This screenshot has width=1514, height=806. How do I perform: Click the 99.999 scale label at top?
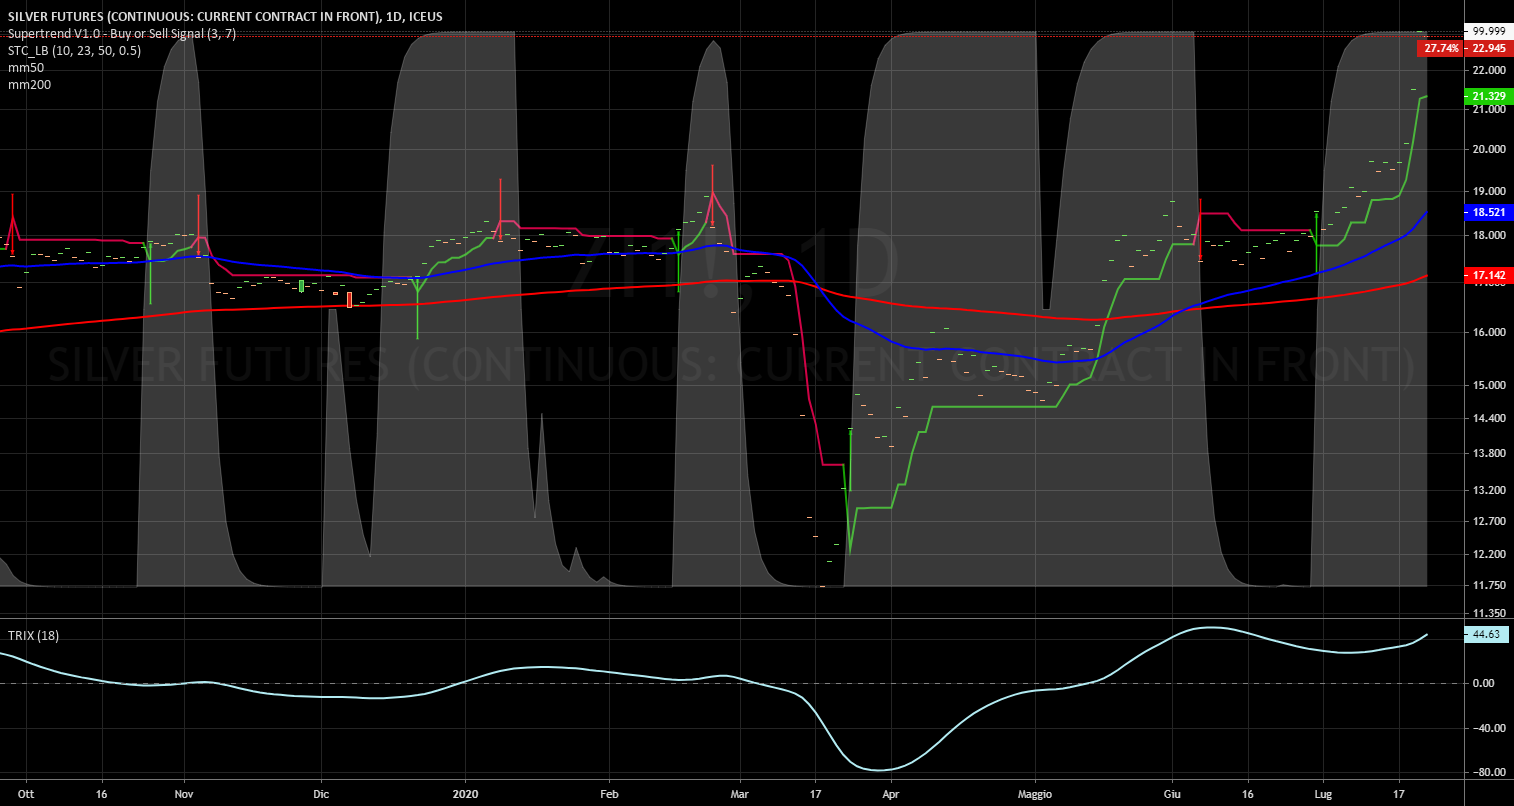click(1488, 31)
